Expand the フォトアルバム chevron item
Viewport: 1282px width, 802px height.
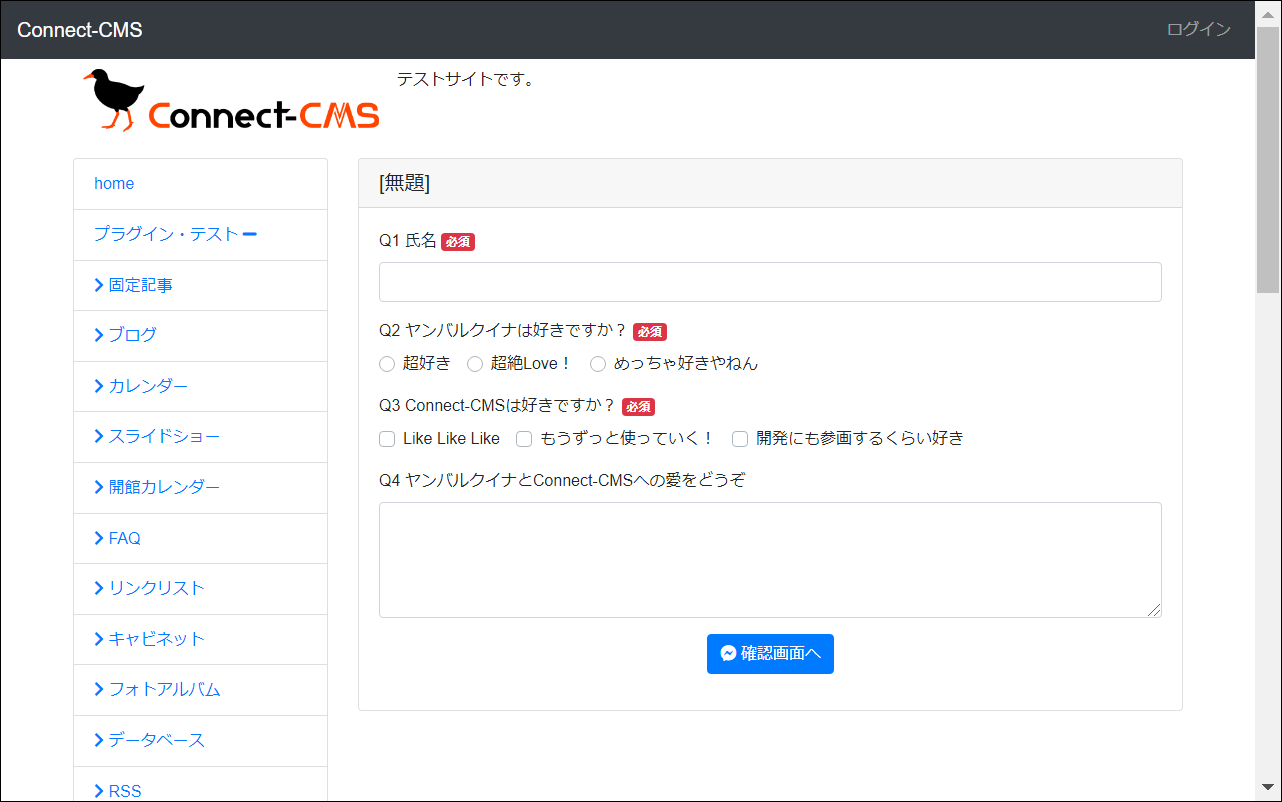tap(99, 689)
